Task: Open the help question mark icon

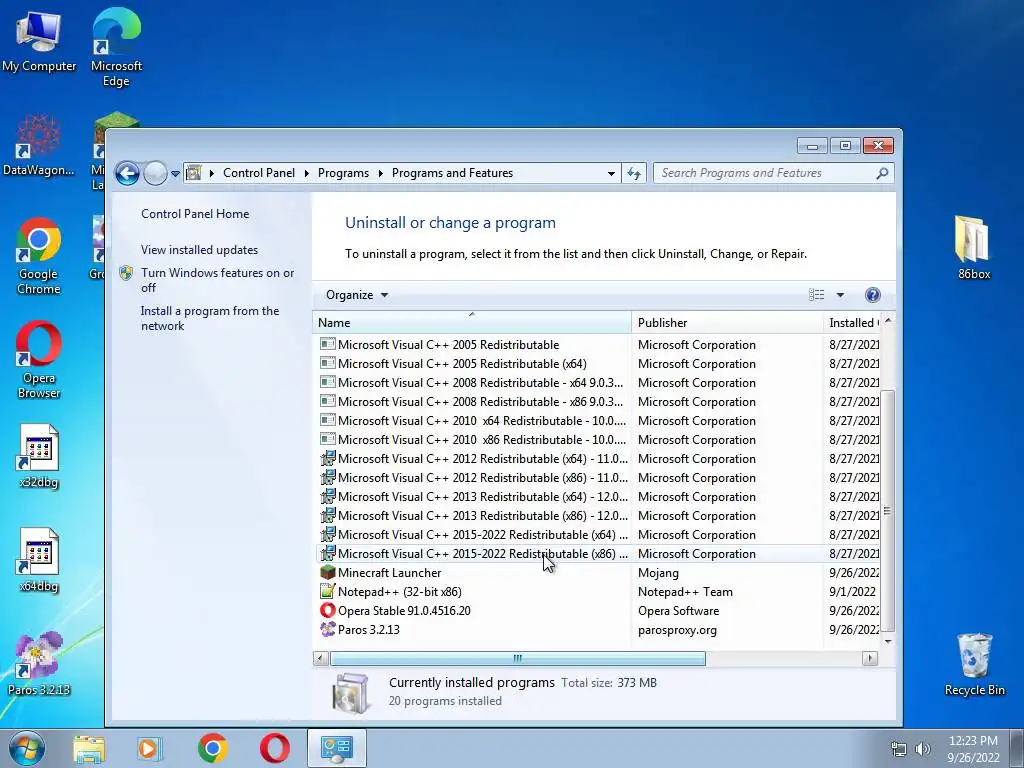Action: [872, 295]
